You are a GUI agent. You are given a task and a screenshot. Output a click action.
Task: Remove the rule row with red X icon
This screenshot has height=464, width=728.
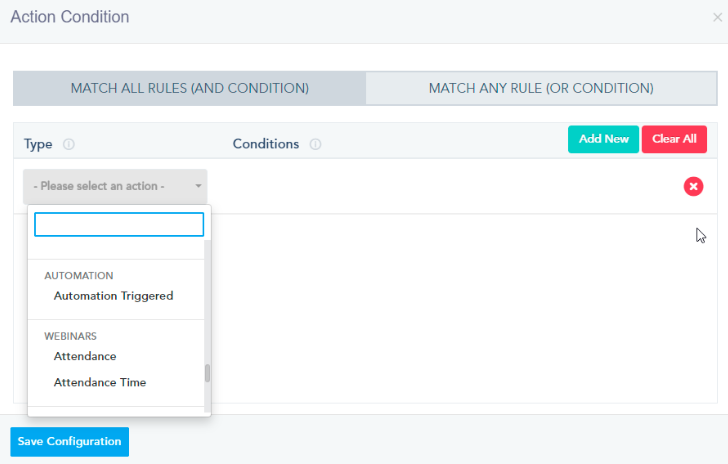(x=693, y=186)
